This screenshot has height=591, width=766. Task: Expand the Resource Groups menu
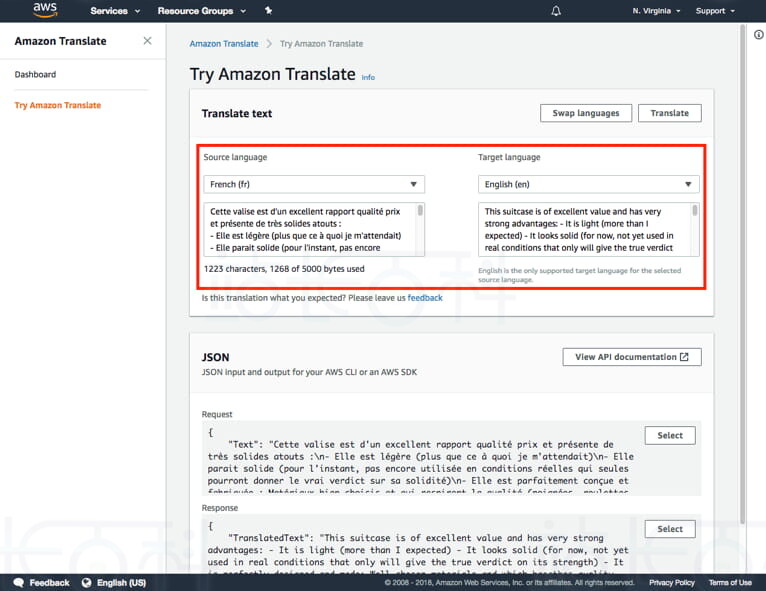[201, 11]
